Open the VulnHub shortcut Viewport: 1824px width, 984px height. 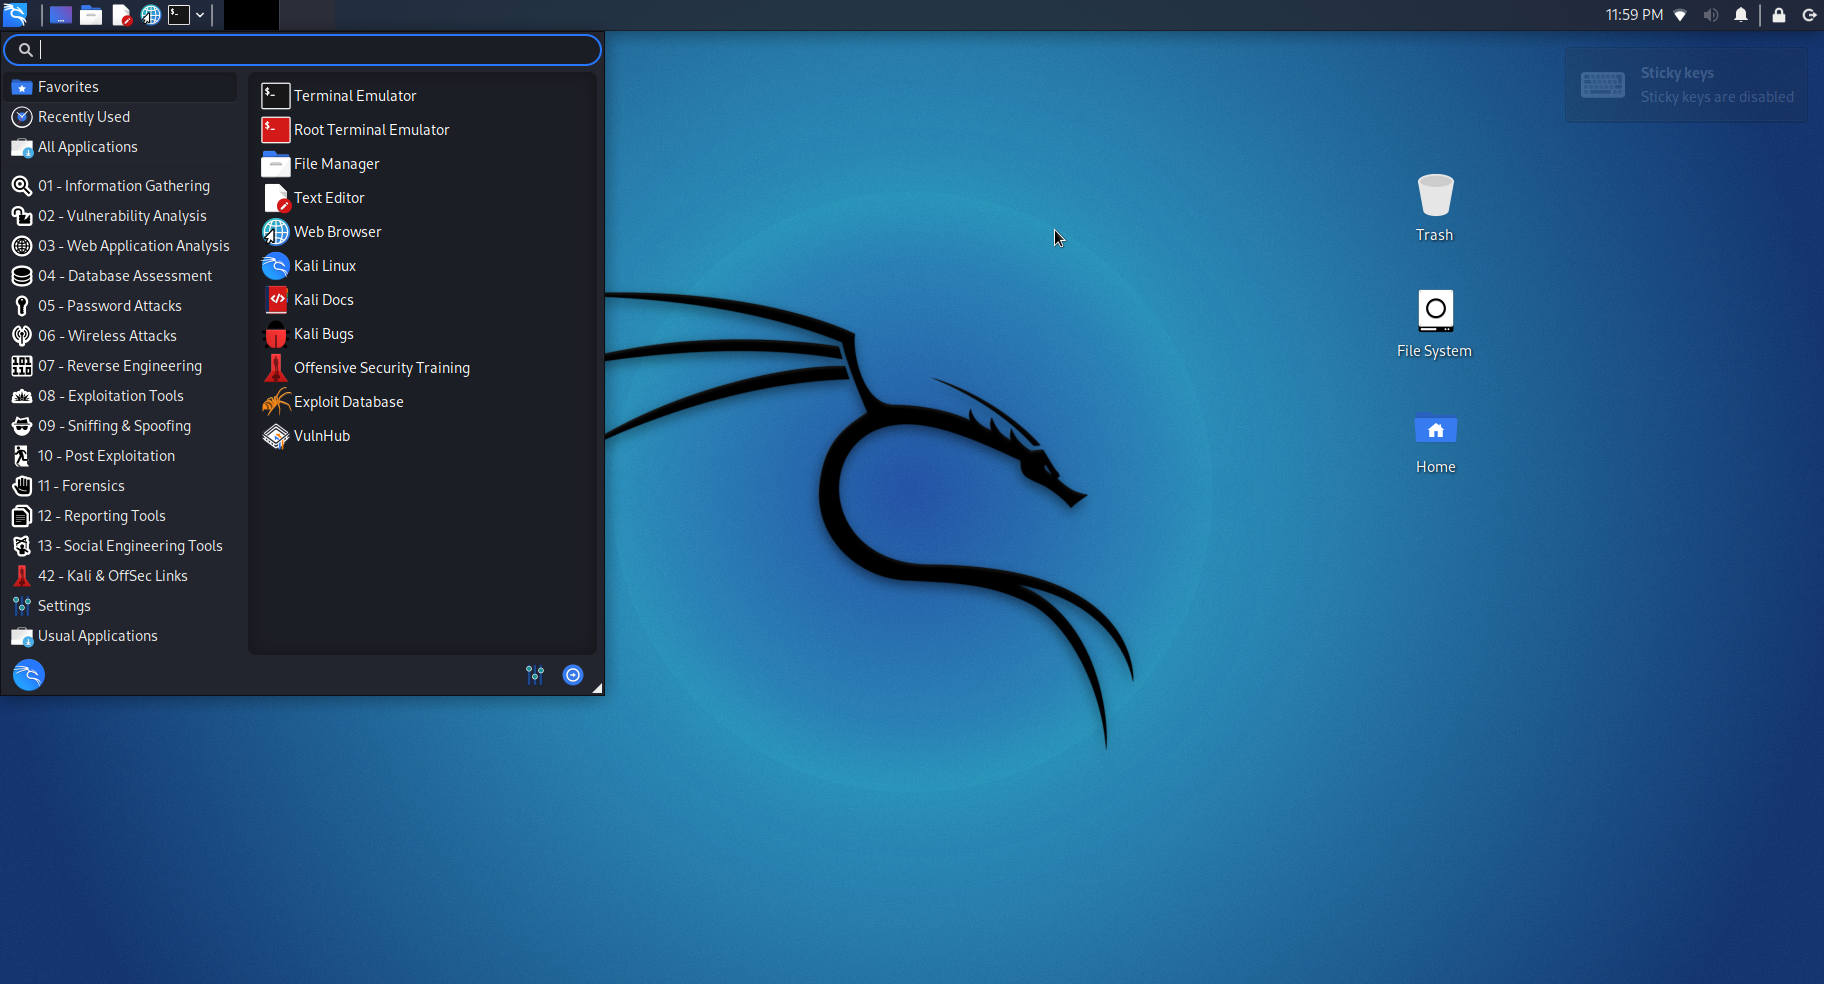coord(321,436)
